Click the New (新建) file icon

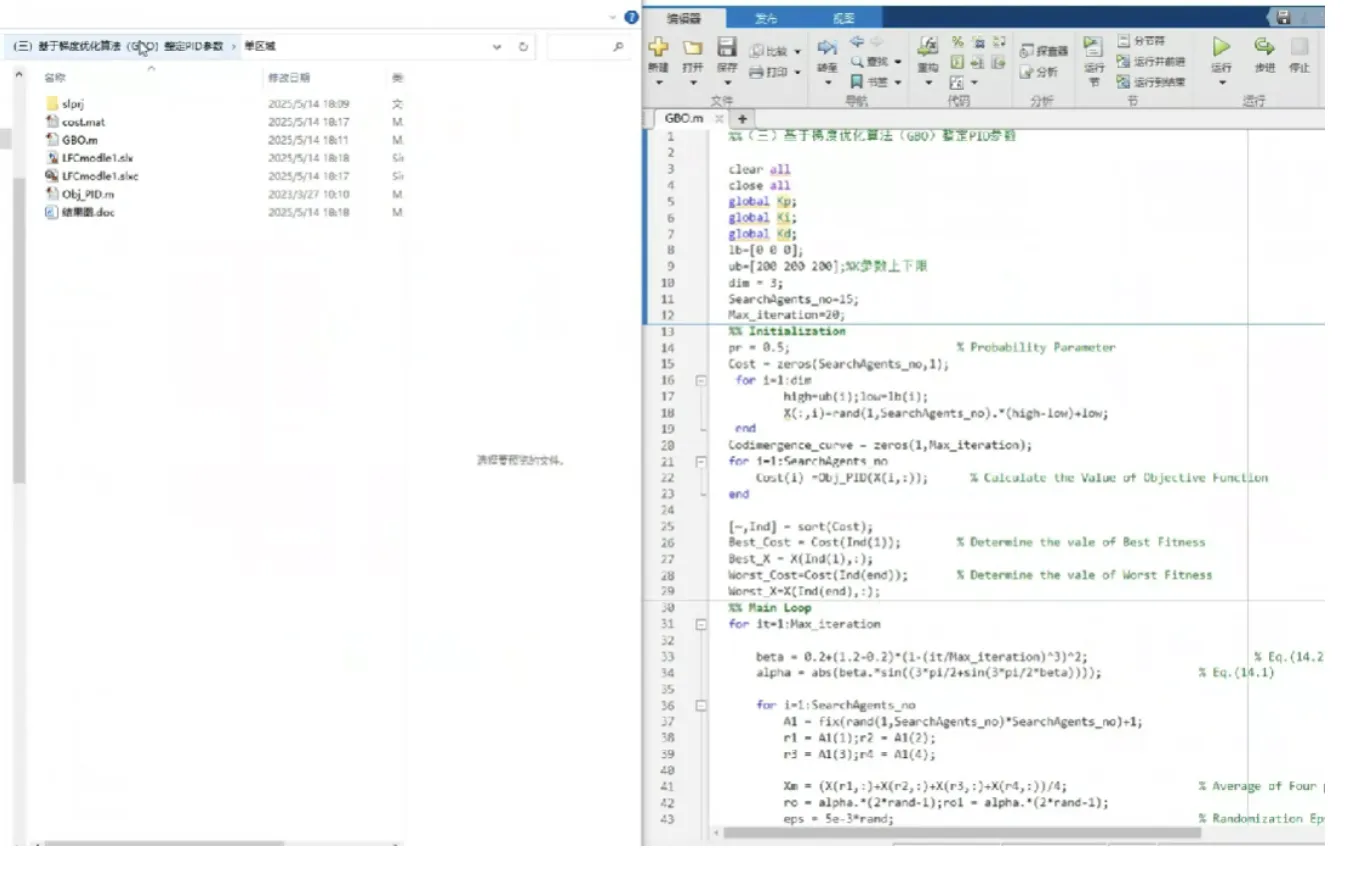pos(658,47)
